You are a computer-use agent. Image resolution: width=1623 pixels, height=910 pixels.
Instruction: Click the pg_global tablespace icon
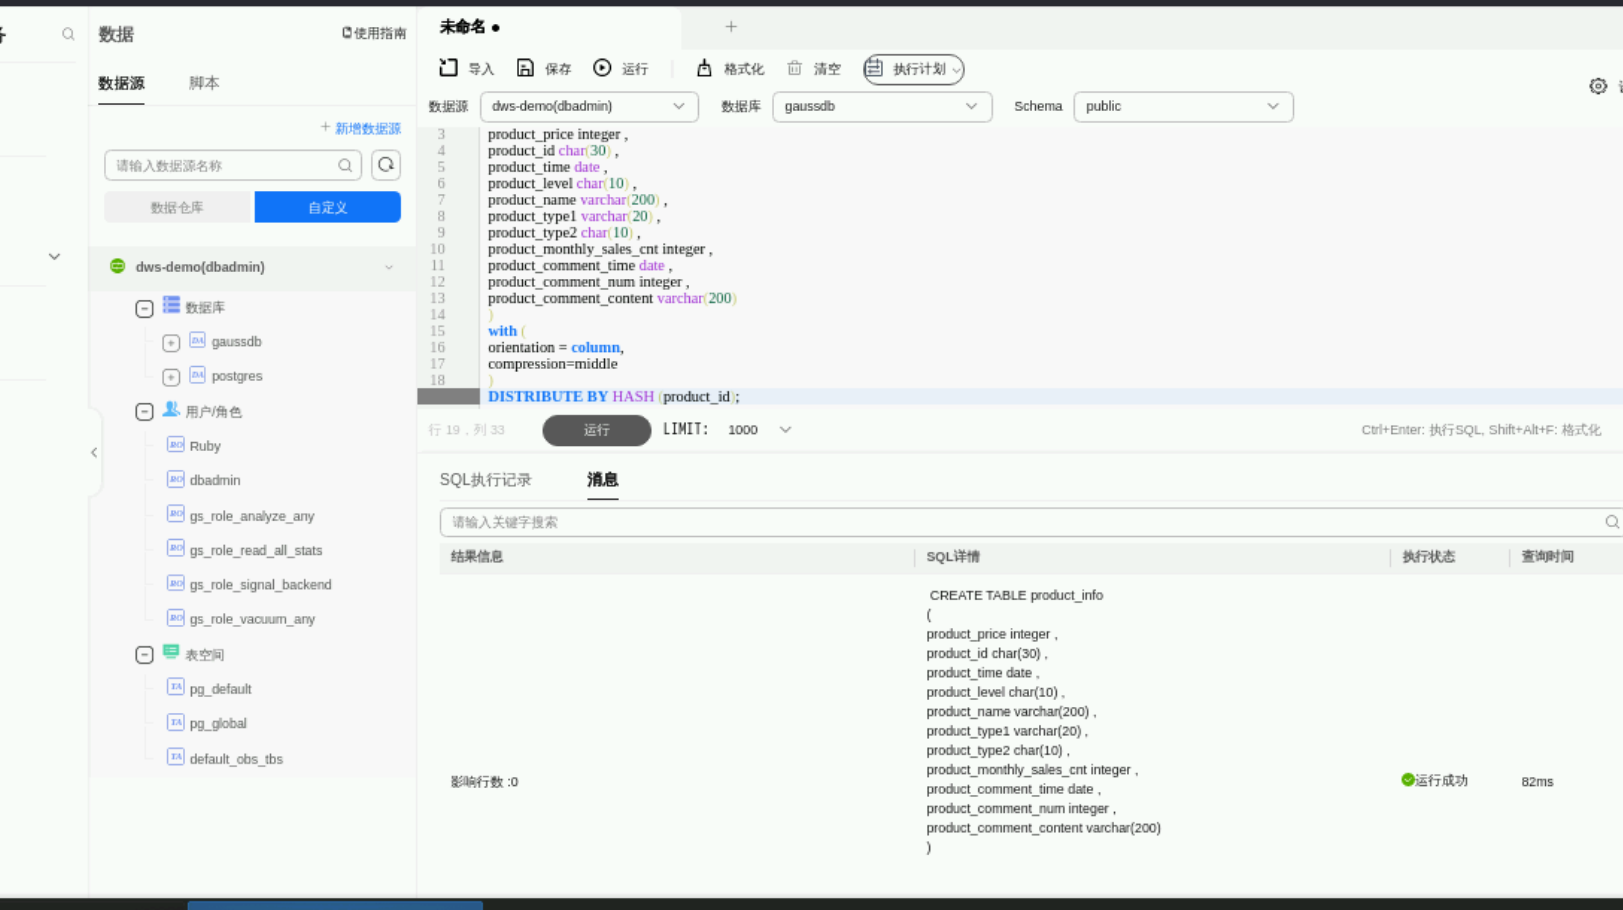175,722
